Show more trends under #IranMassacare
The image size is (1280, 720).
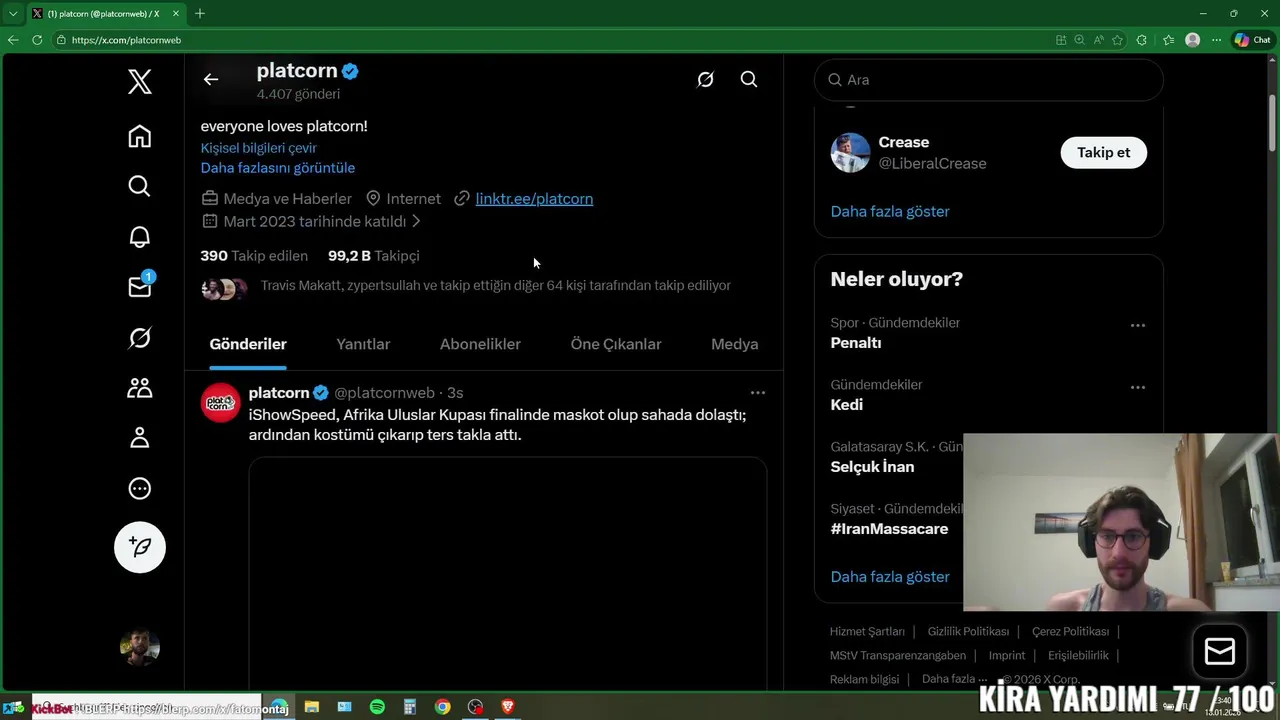890,577
